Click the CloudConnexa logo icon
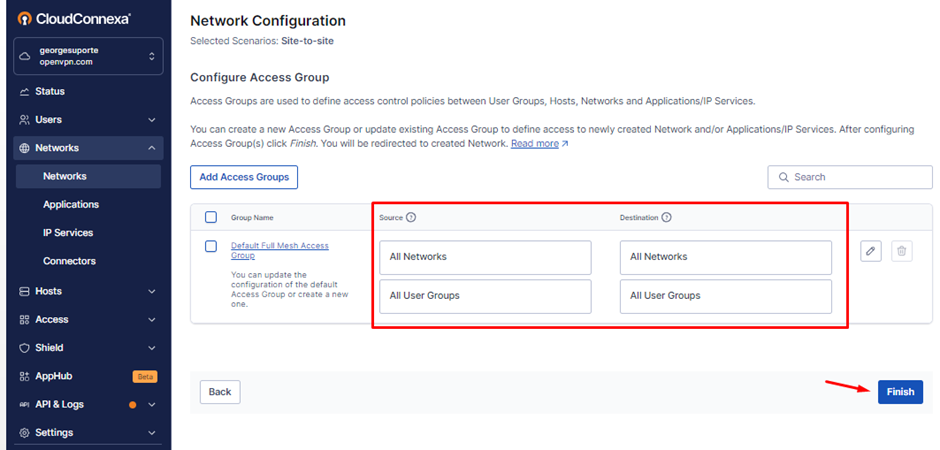940x450 pixels. pos(24,19)
